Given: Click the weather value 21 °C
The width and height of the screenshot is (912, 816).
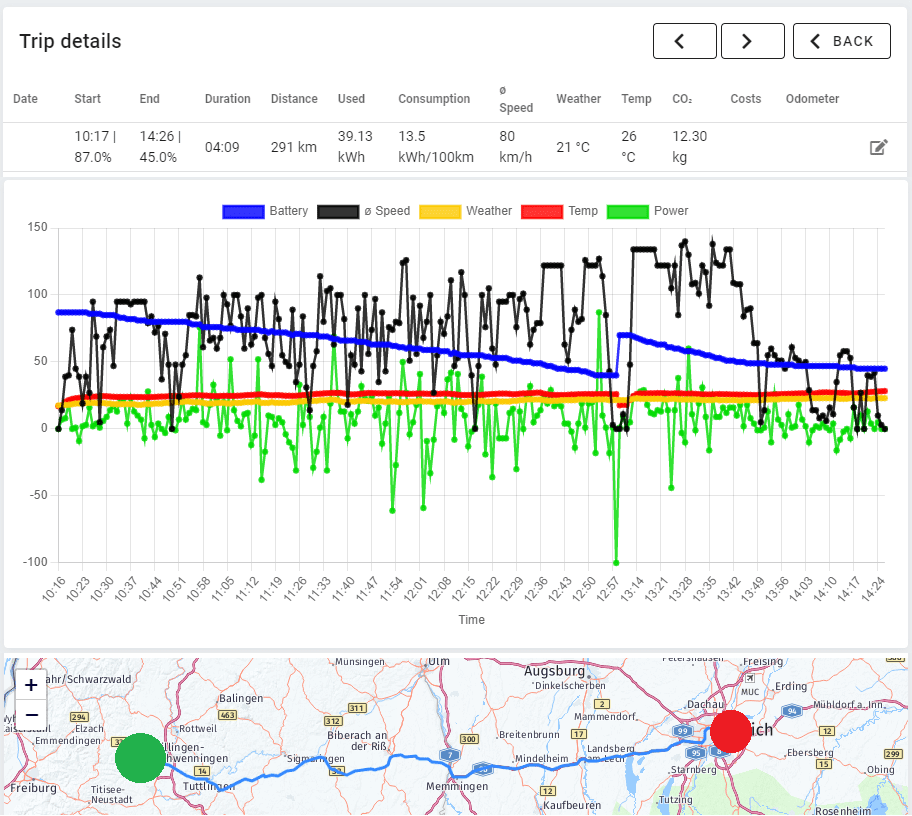Looking at the screenshot, I should 573,147.
